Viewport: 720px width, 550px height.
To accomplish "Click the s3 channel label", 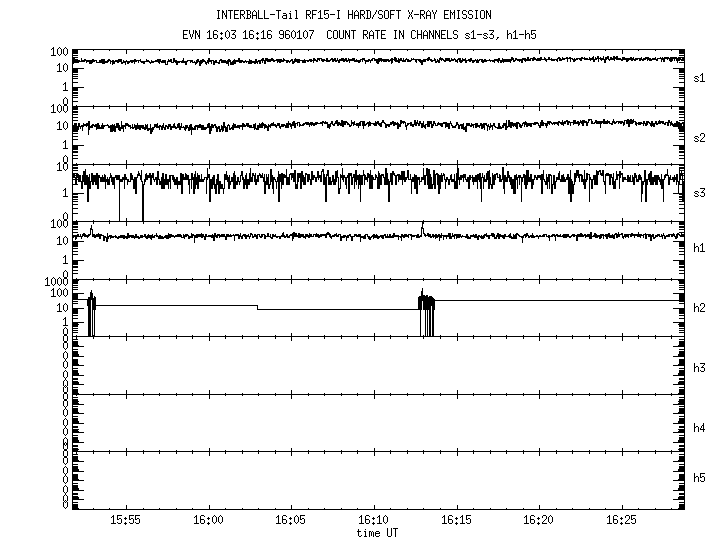I will (700, 191).
